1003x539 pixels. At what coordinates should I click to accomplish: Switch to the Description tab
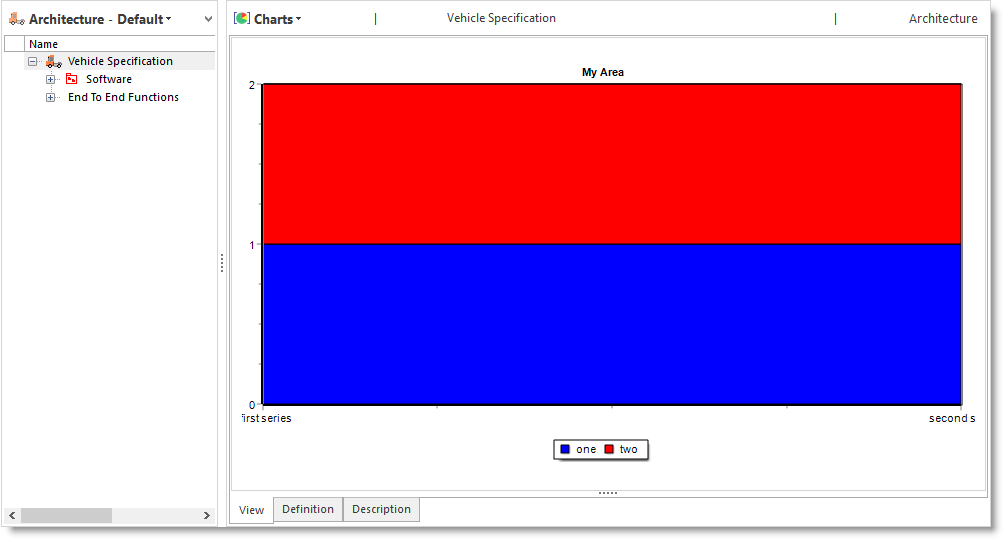(x=381, y=509)
